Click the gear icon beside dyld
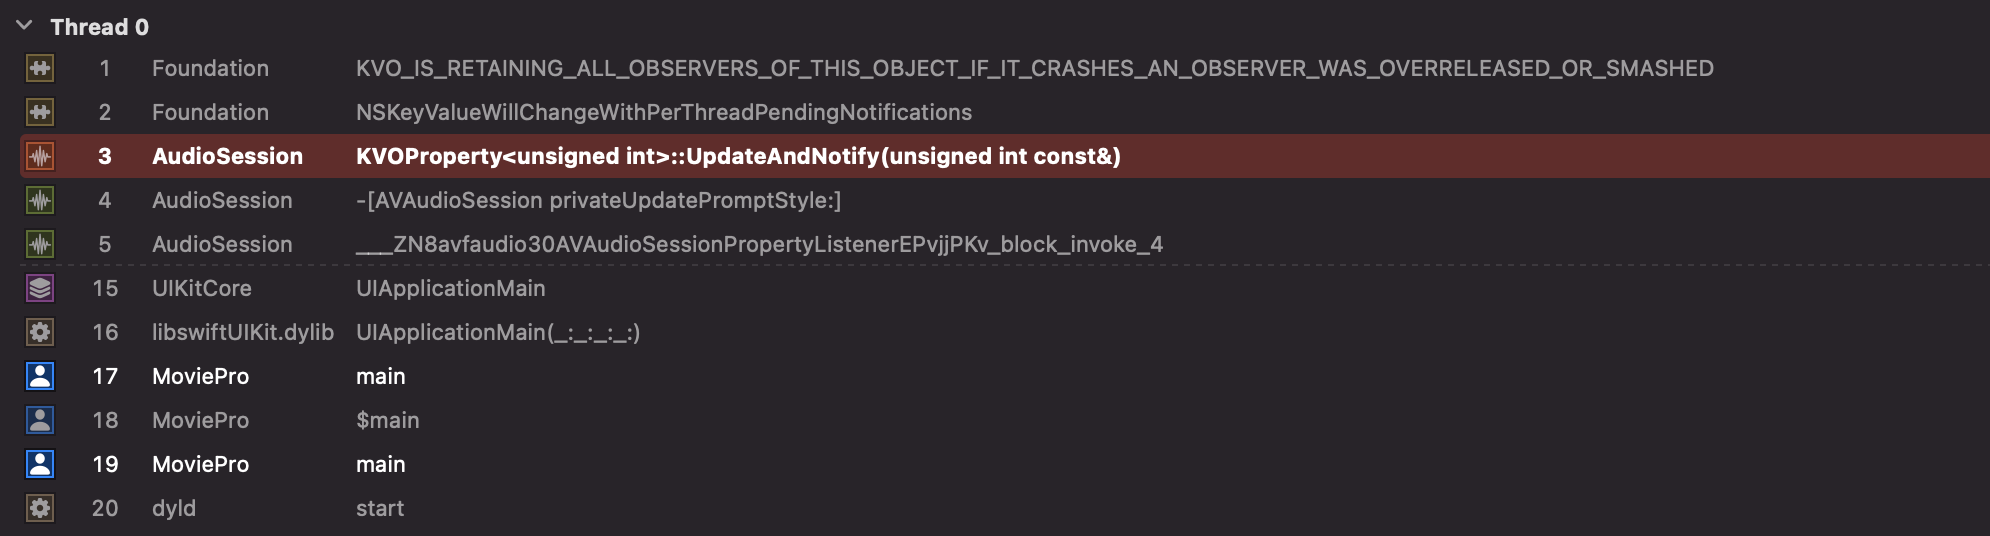Viewport: 1990px width, 536px height. click(40, 508)
